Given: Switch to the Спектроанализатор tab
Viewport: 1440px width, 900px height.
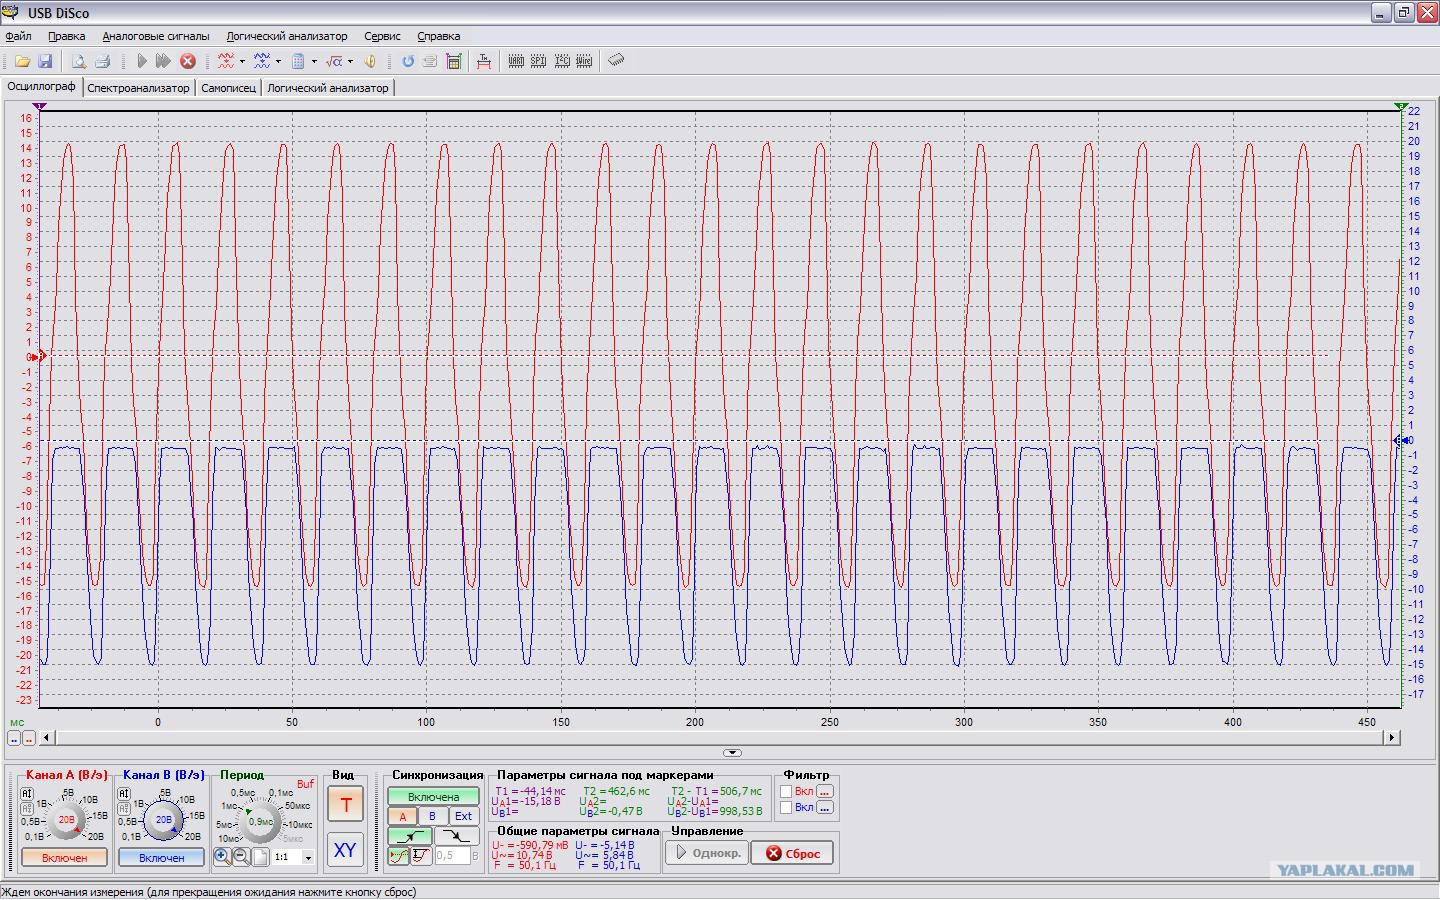Looking at the screenshot, I should [138, 88].
